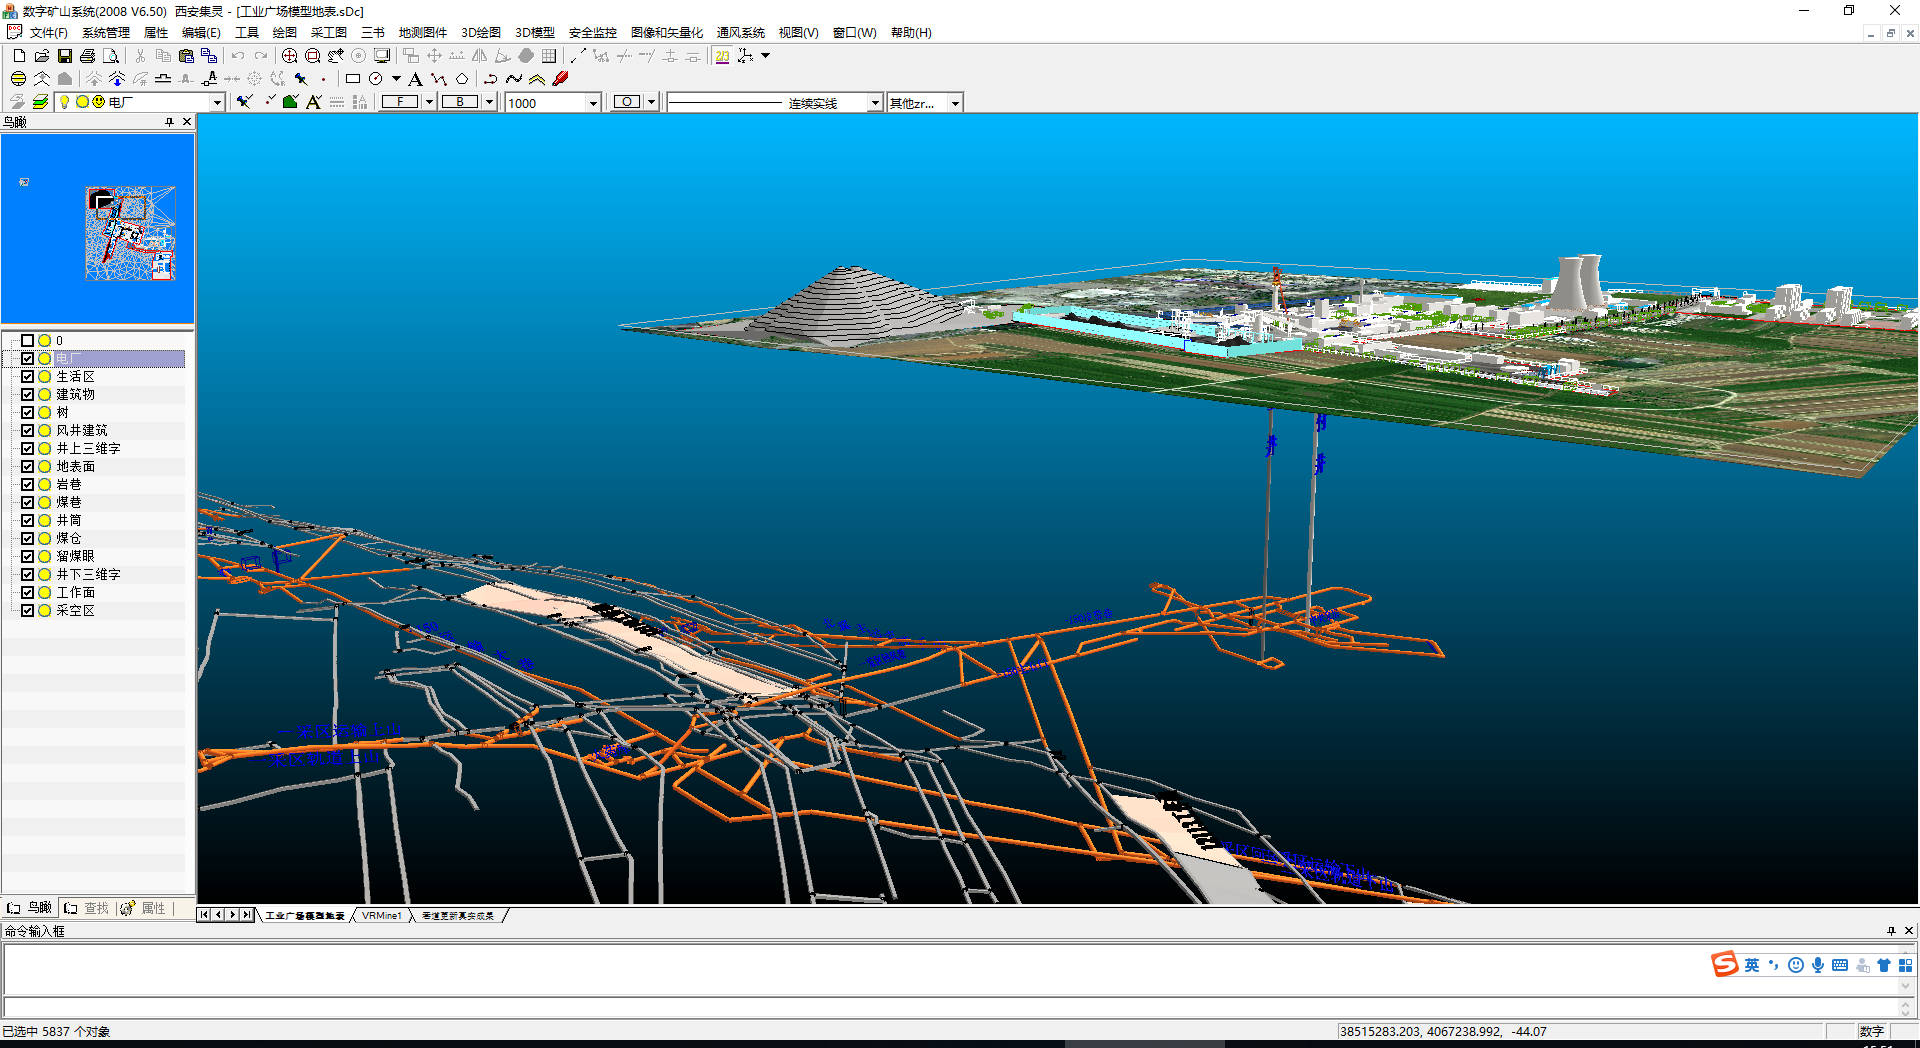Click the green layer manager icon

40,102
